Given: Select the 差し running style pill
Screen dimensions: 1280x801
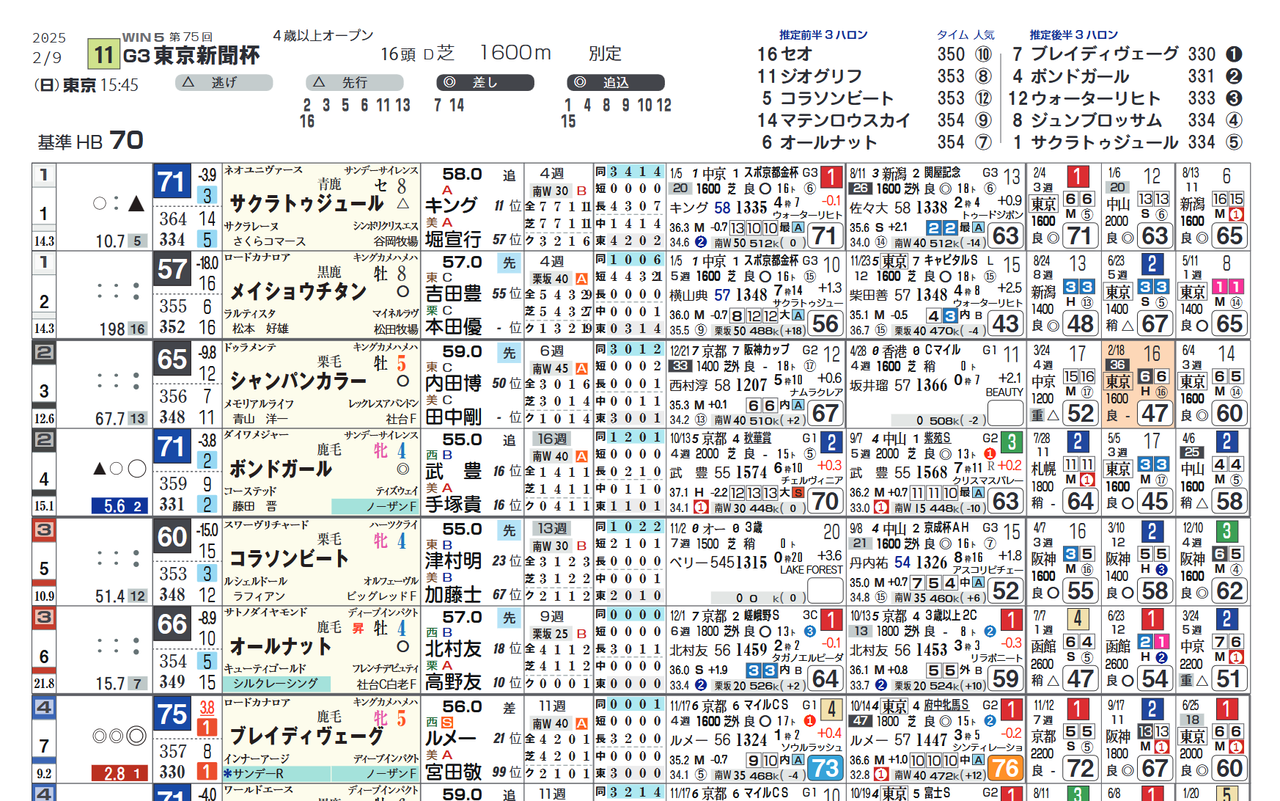Looking at the screenshot, I should click(485, 83).
